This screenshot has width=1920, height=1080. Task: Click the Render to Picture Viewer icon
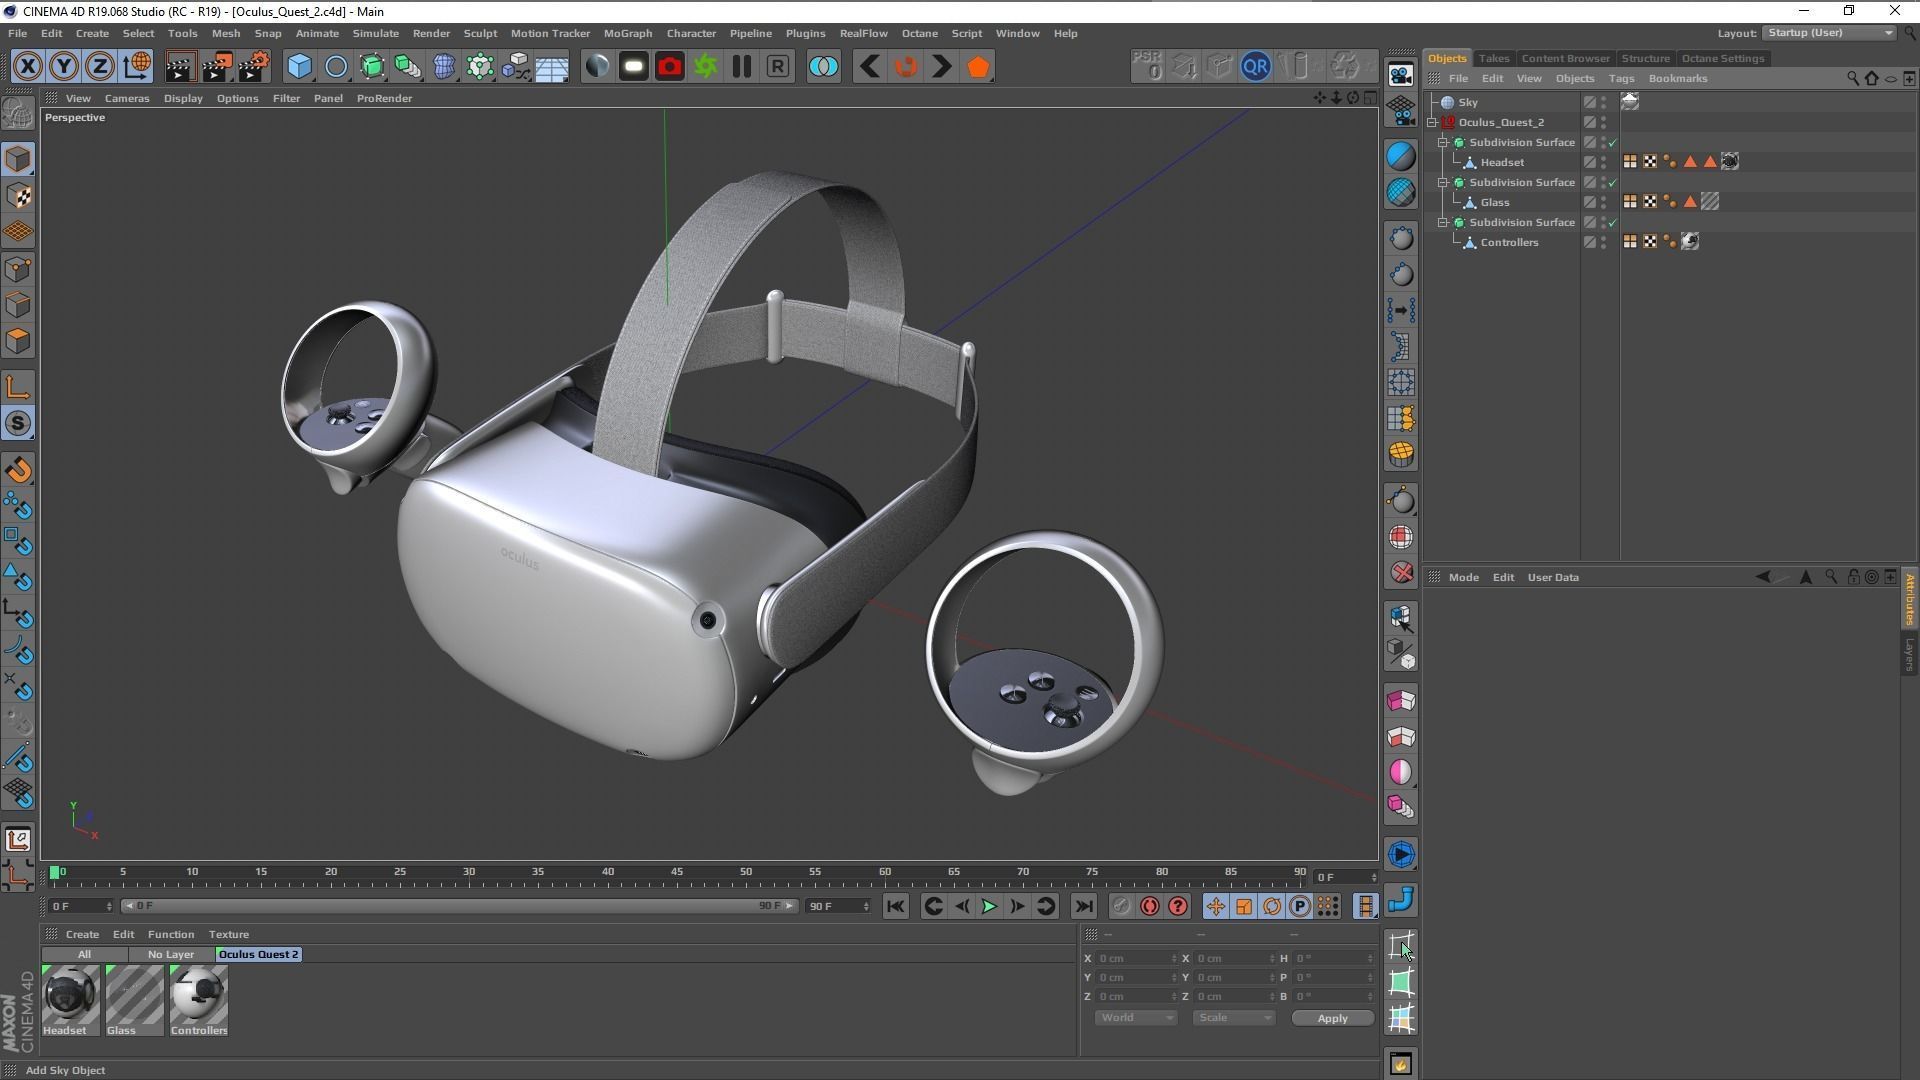216,67
